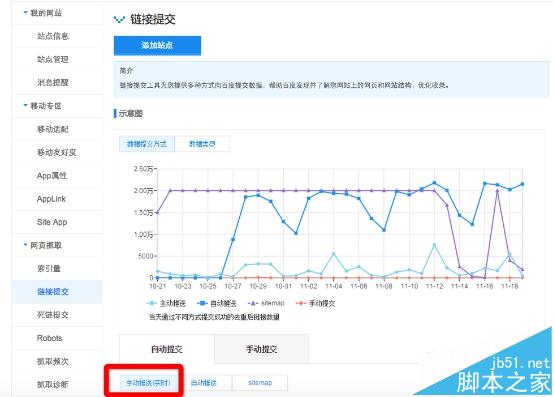Click the 11-02 date on the chart axis
The height and width of the screenshot is (397, 554).
tap(308, 286)
